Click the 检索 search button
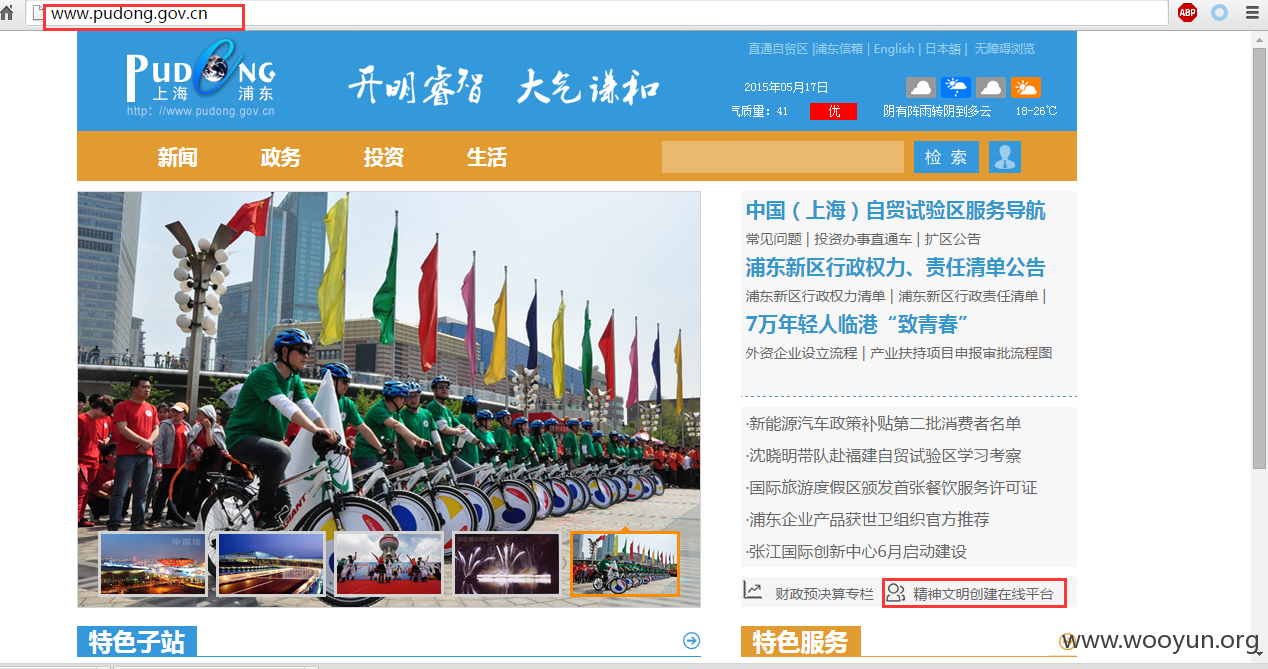The image size is (1268, 669). (946, 157)
